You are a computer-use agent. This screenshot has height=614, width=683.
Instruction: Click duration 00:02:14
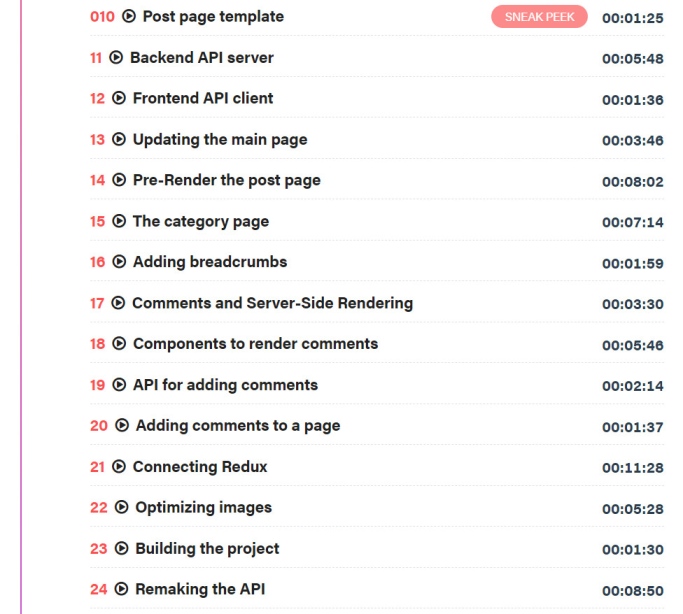pyautogui.click(x=633, y=386)
